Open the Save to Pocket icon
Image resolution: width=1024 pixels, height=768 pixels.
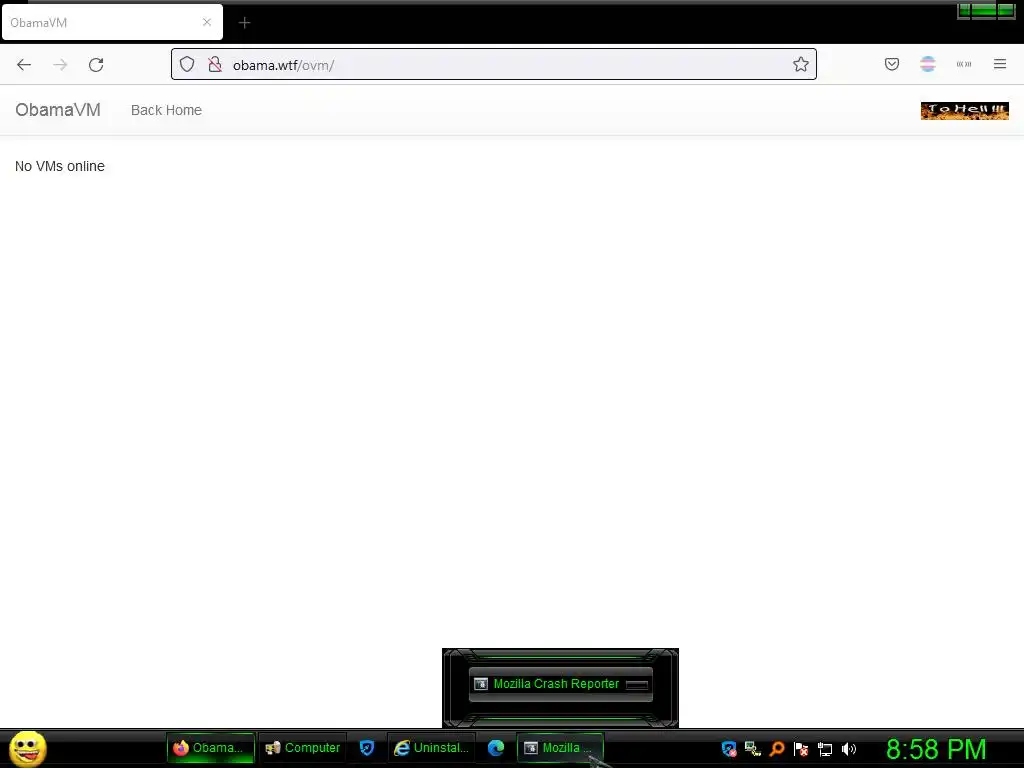pos(892,64)
